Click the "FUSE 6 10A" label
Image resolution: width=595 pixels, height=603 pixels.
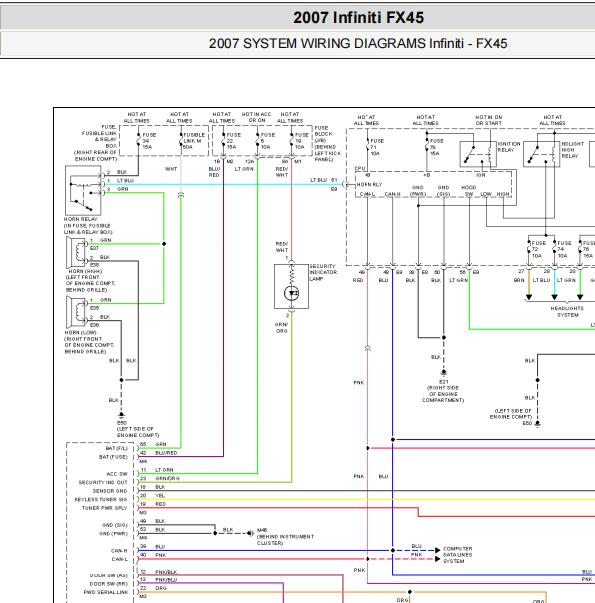click(x=268, y=141)
